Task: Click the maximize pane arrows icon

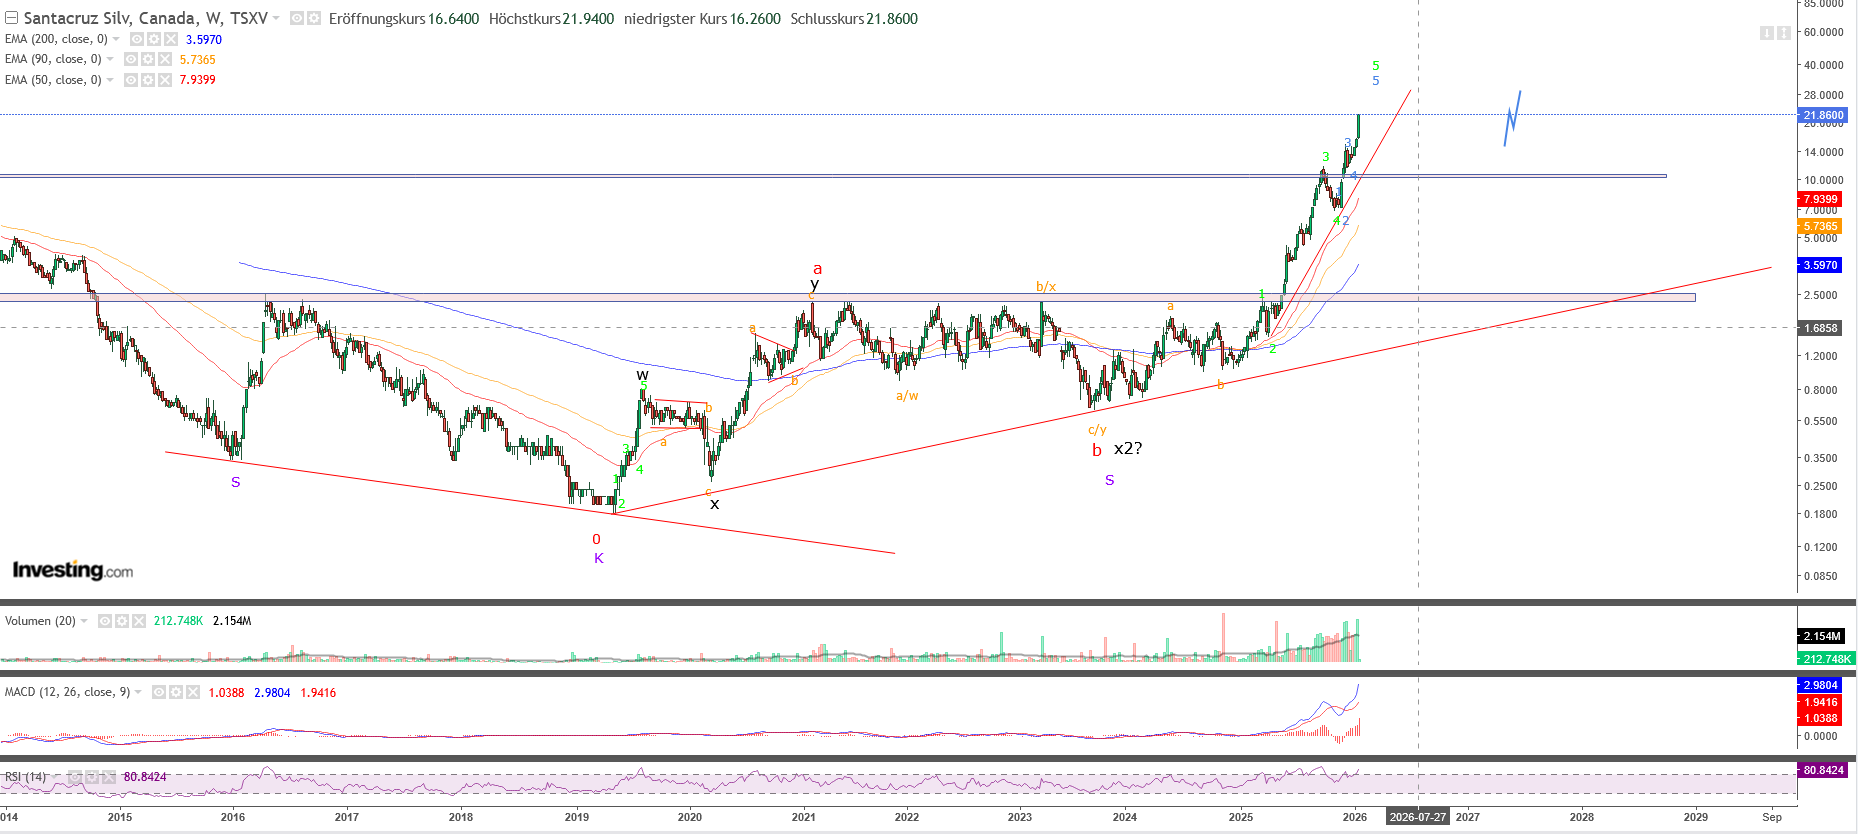Action: [x=1783, y=33]
